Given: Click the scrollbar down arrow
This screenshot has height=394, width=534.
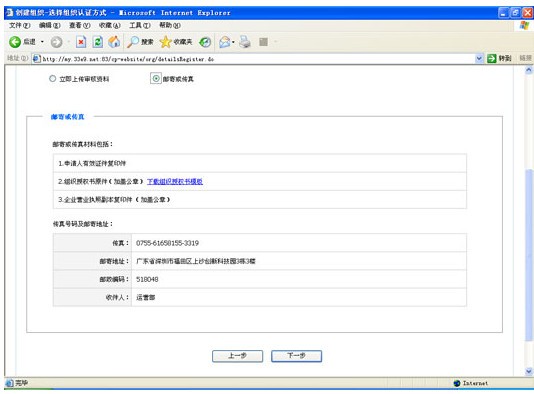Looking at the screenshot, I should click(x=529, y=371).
